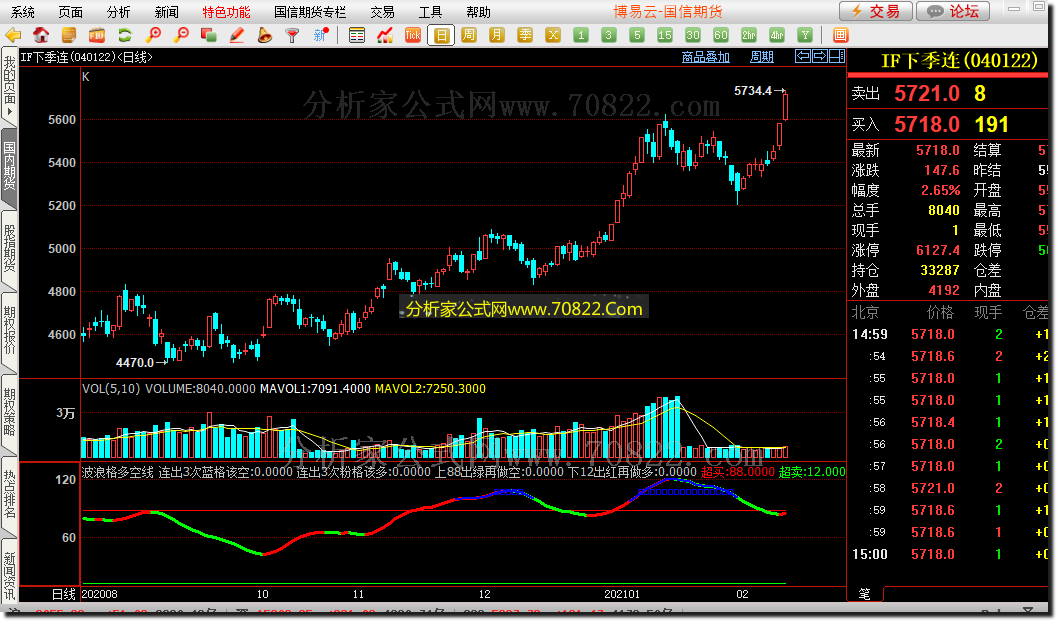This screenshot has height=621, width=1058.
Task: Click the 商品叠加 link
Action: coord(706,57)
